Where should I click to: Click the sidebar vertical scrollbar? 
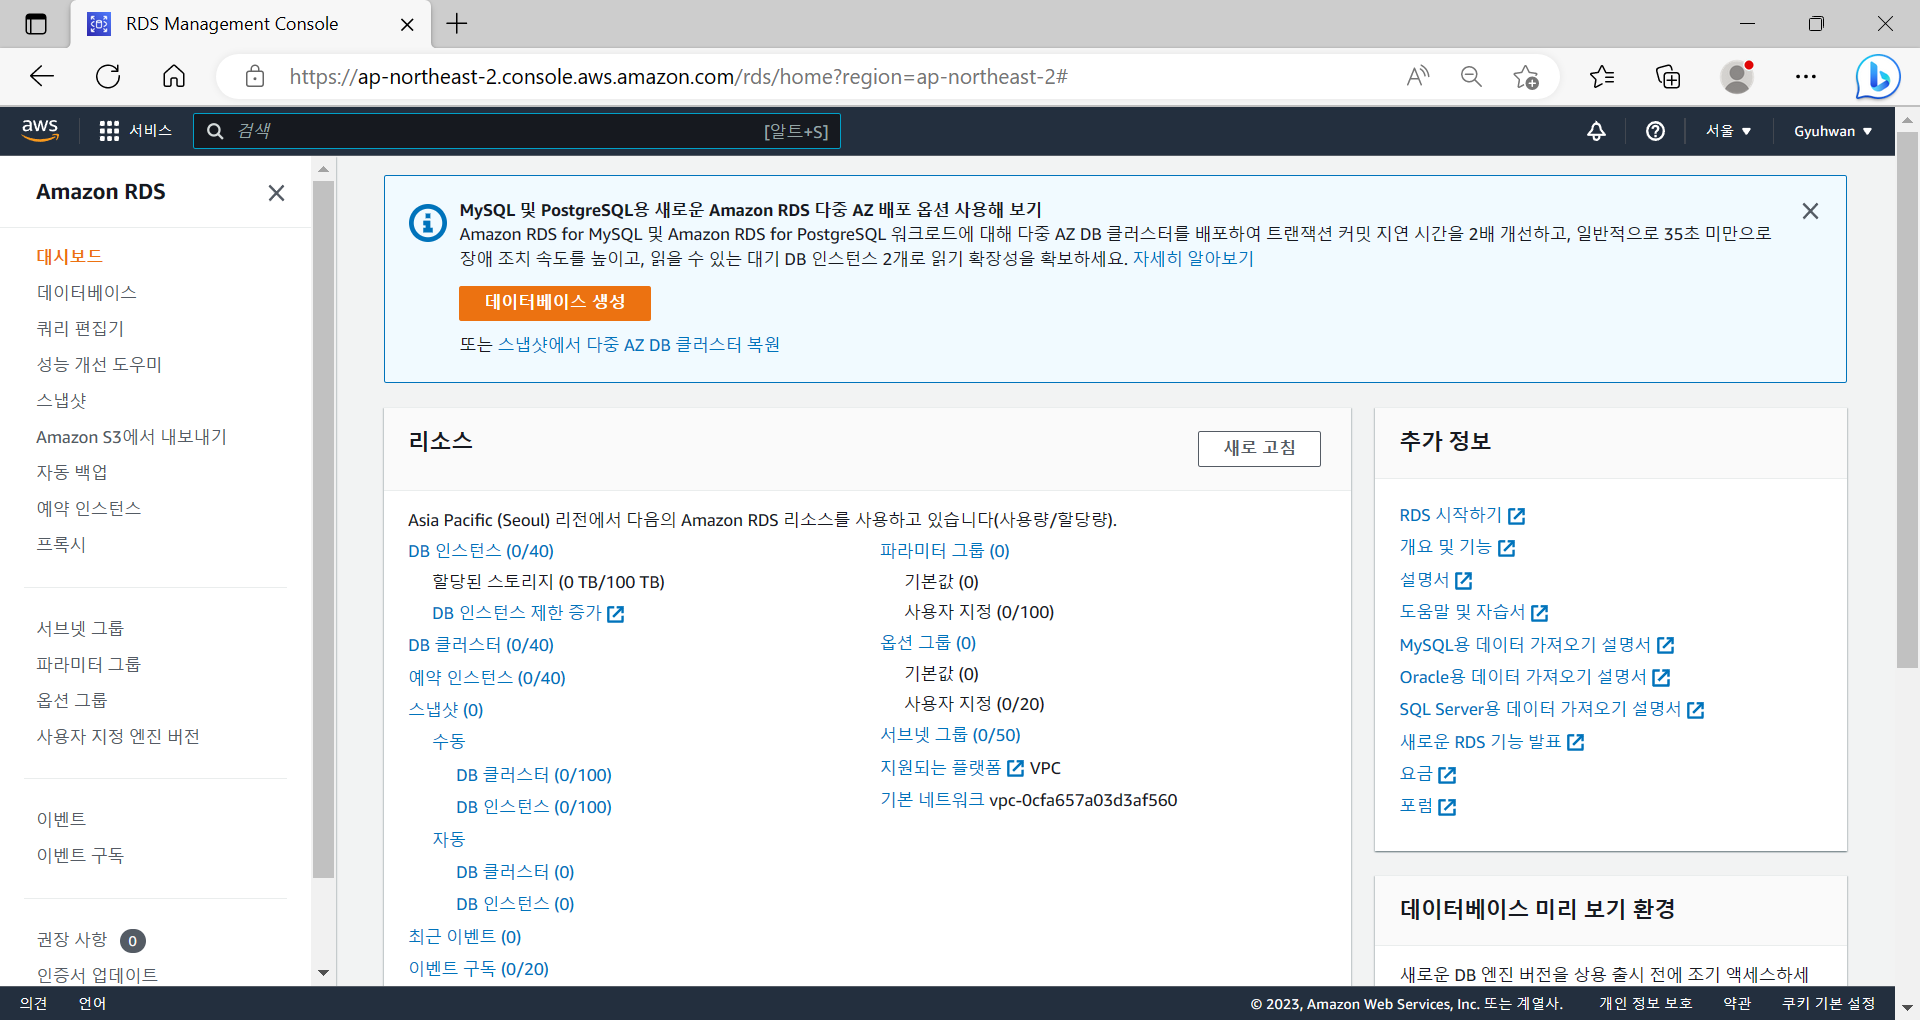[x=323, y=528]
